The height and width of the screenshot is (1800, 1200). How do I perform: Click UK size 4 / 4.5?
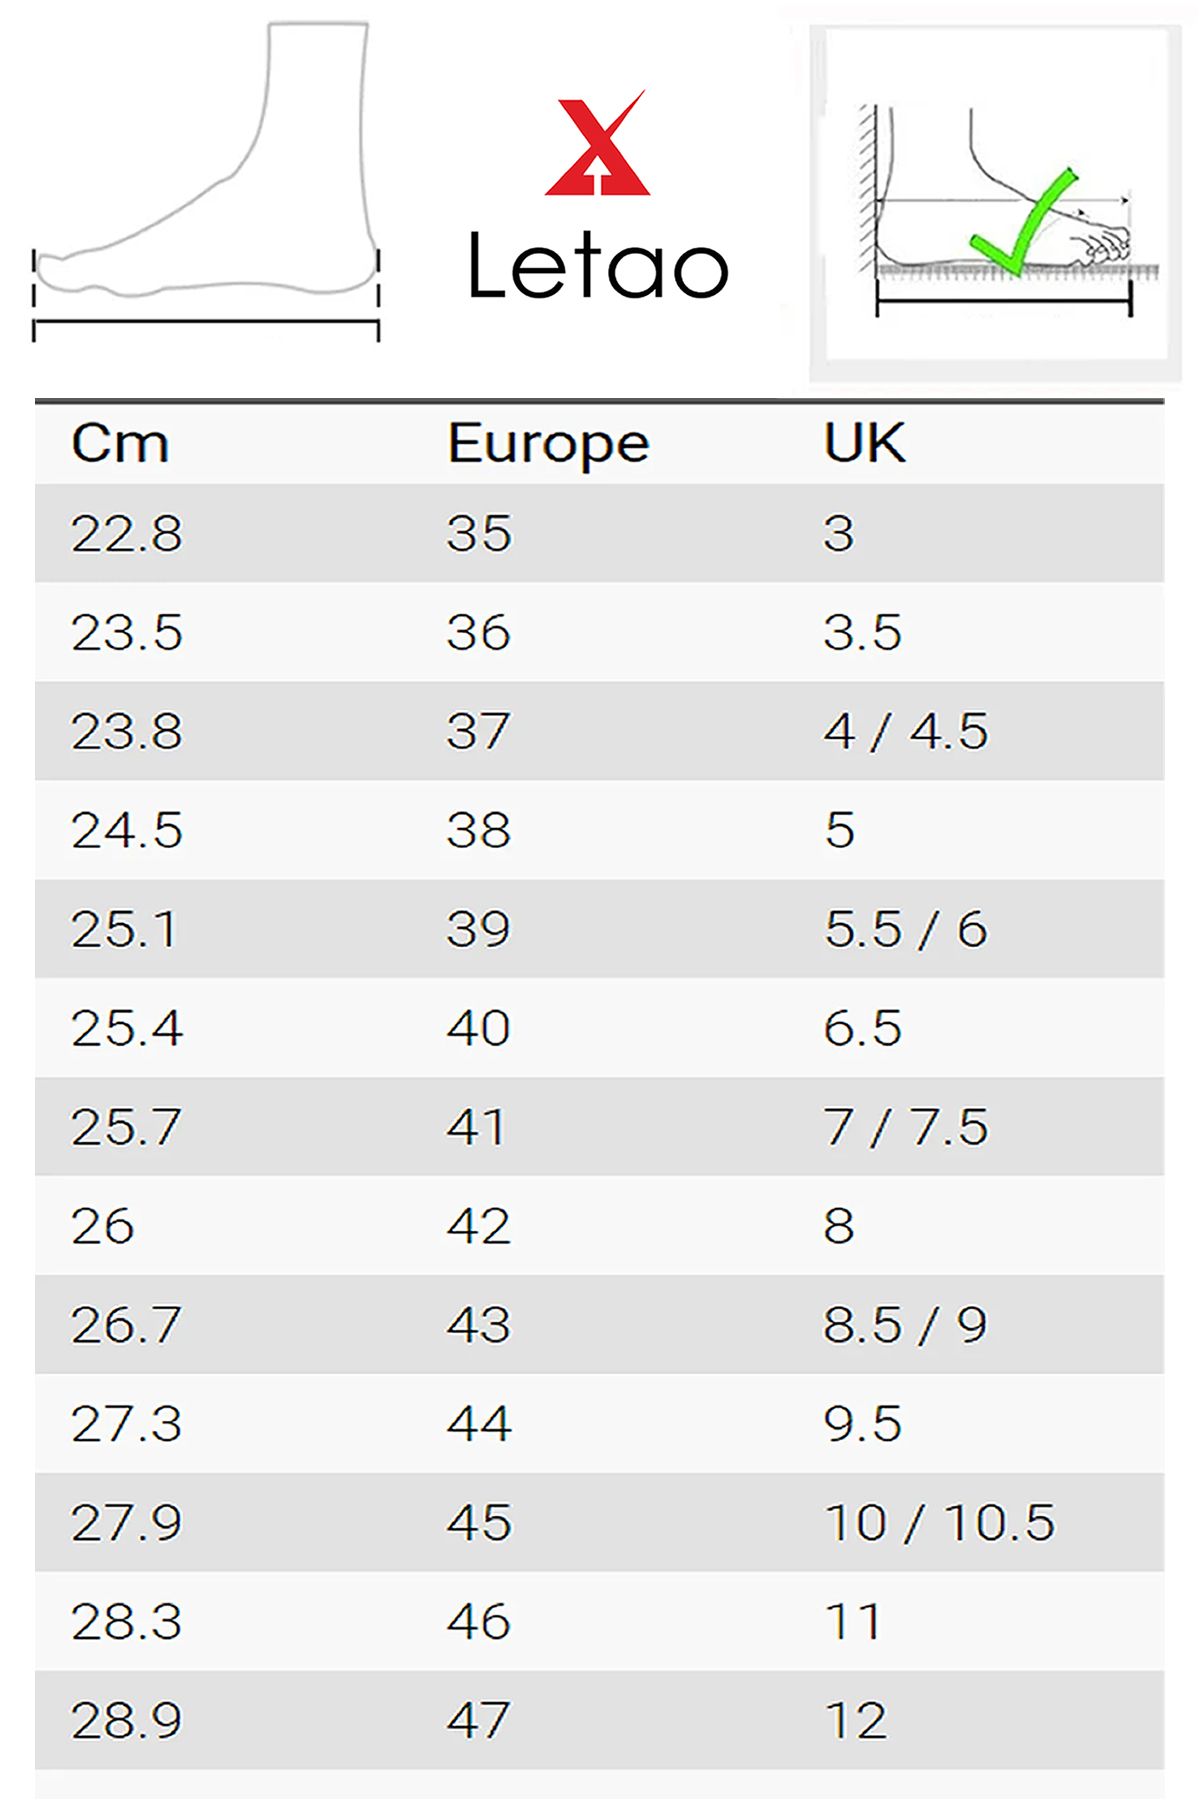point(905,731)
